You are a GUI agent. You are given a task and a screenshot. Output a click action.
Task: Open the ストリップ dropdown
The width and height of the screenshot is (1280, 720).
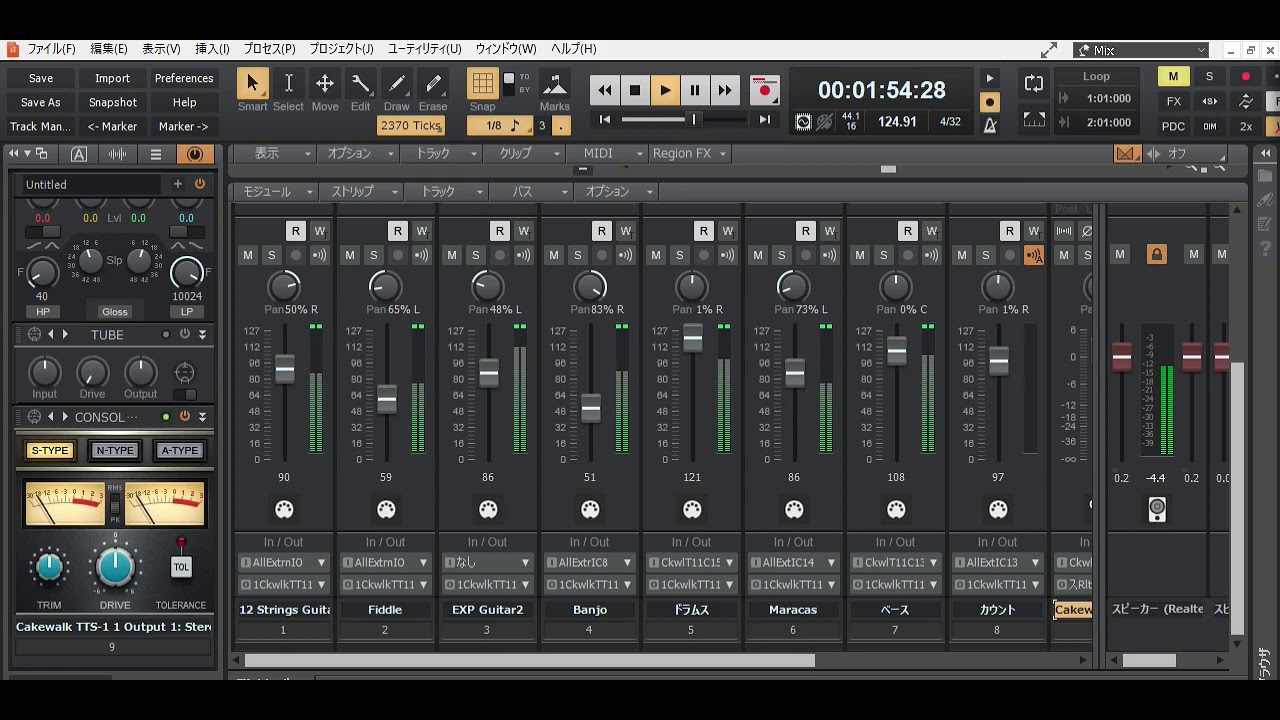click(x=360, y=192)
